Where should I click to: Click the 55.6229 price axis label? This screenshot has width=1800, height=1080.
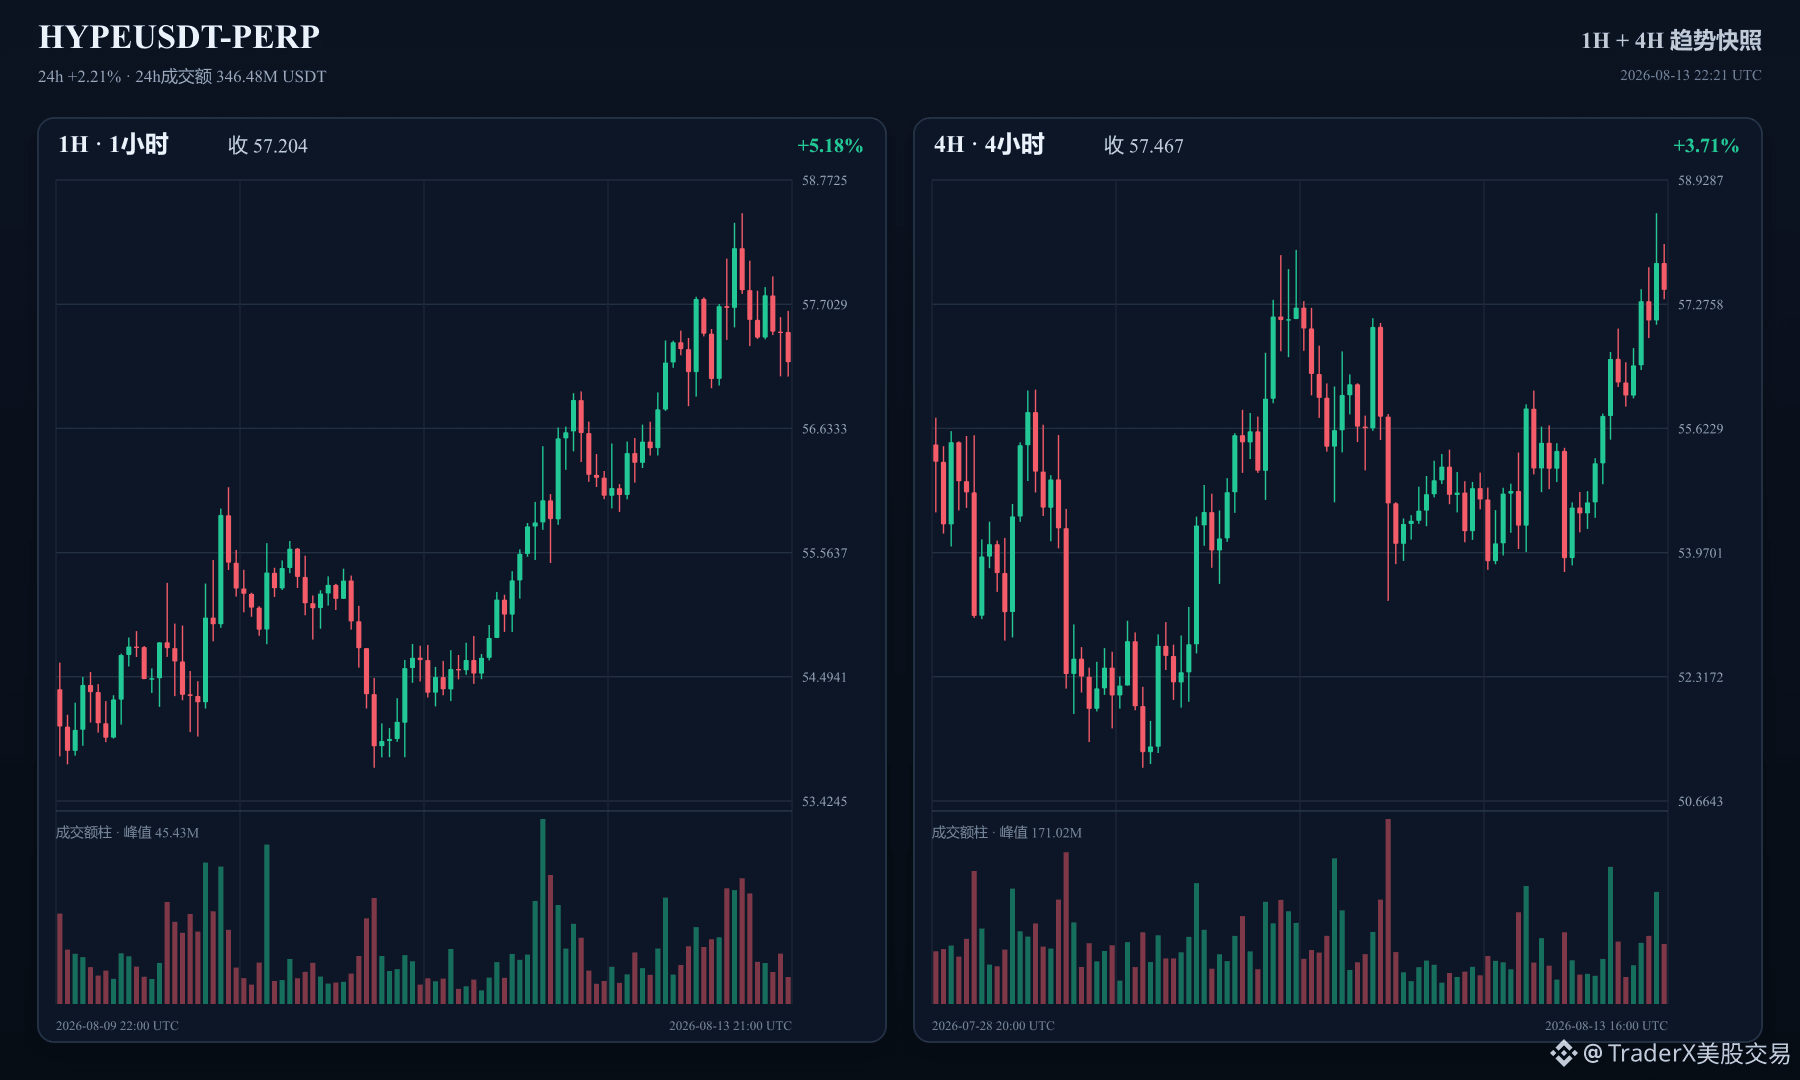(1700, 429)
